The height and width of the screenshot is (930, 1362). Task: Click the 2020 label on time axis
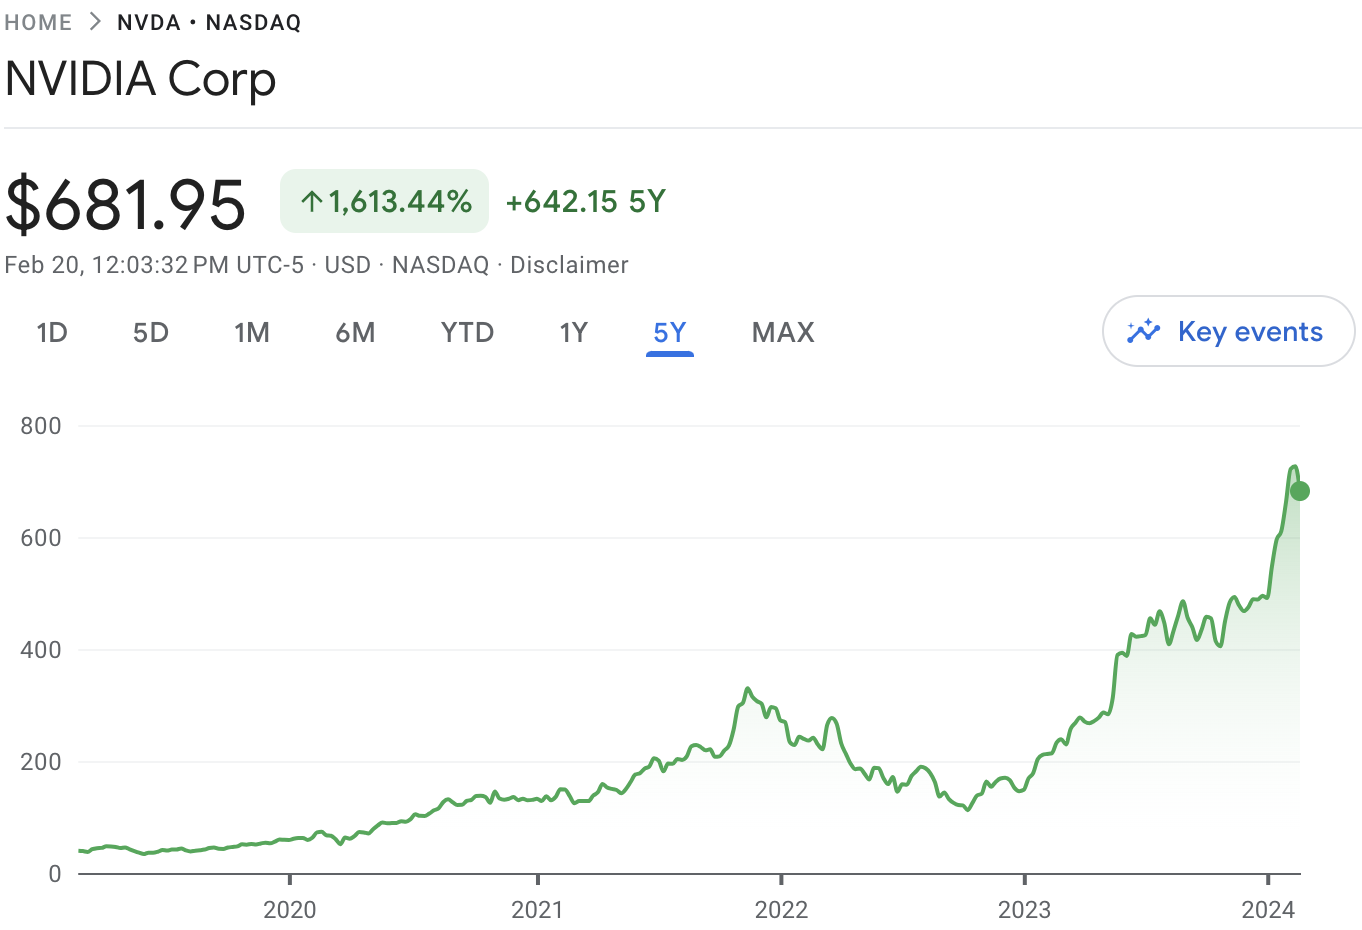pyautogui.click(x=289, y=909)
